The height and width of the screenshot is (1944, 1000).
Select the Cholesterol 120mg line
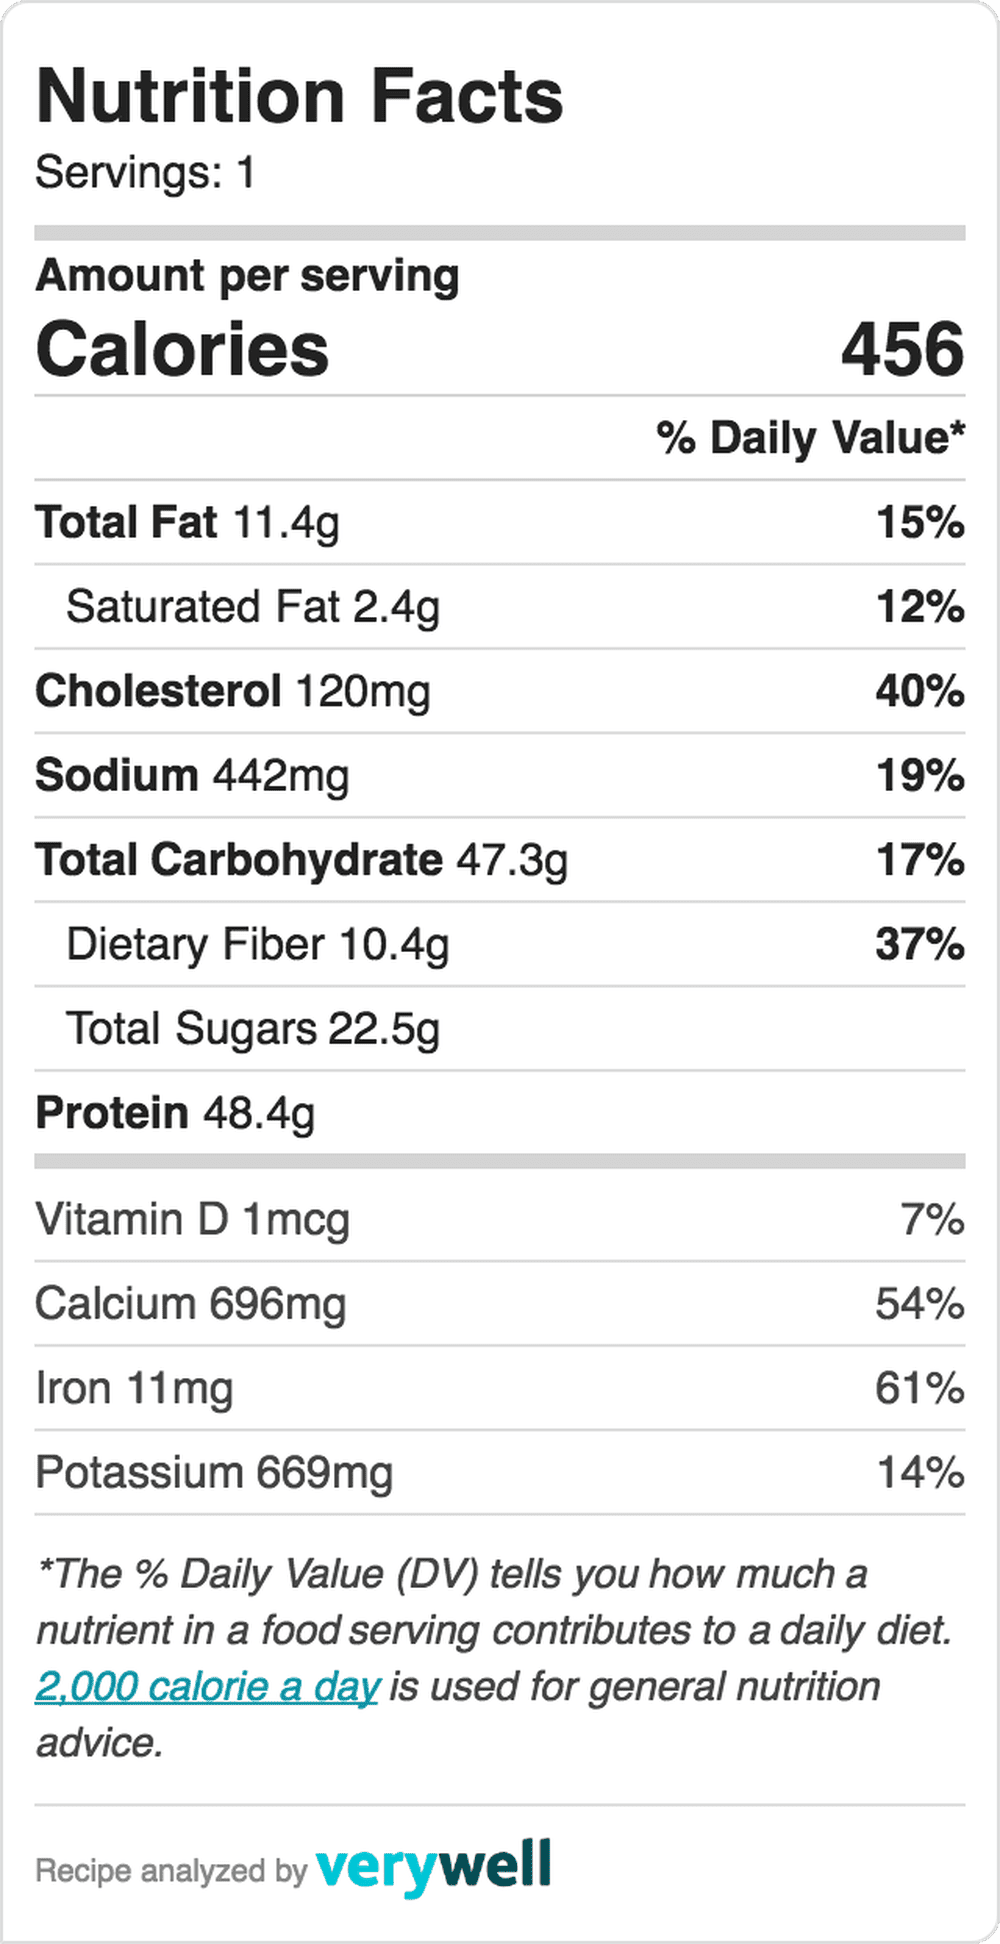[500, 691]
